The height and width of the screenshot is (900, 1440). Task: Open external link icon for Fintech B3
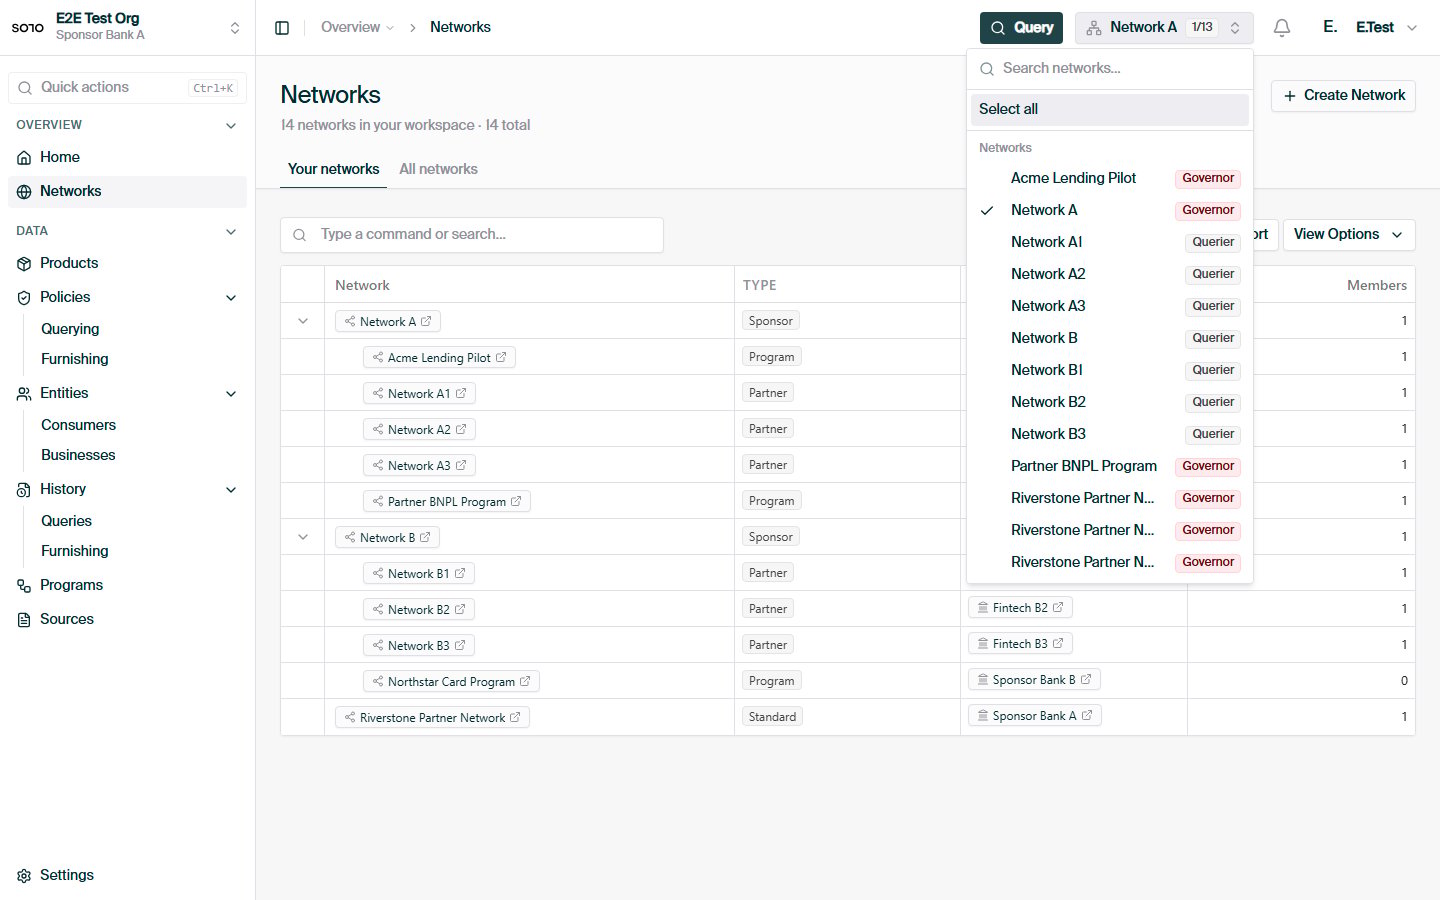pos(1058,644)
